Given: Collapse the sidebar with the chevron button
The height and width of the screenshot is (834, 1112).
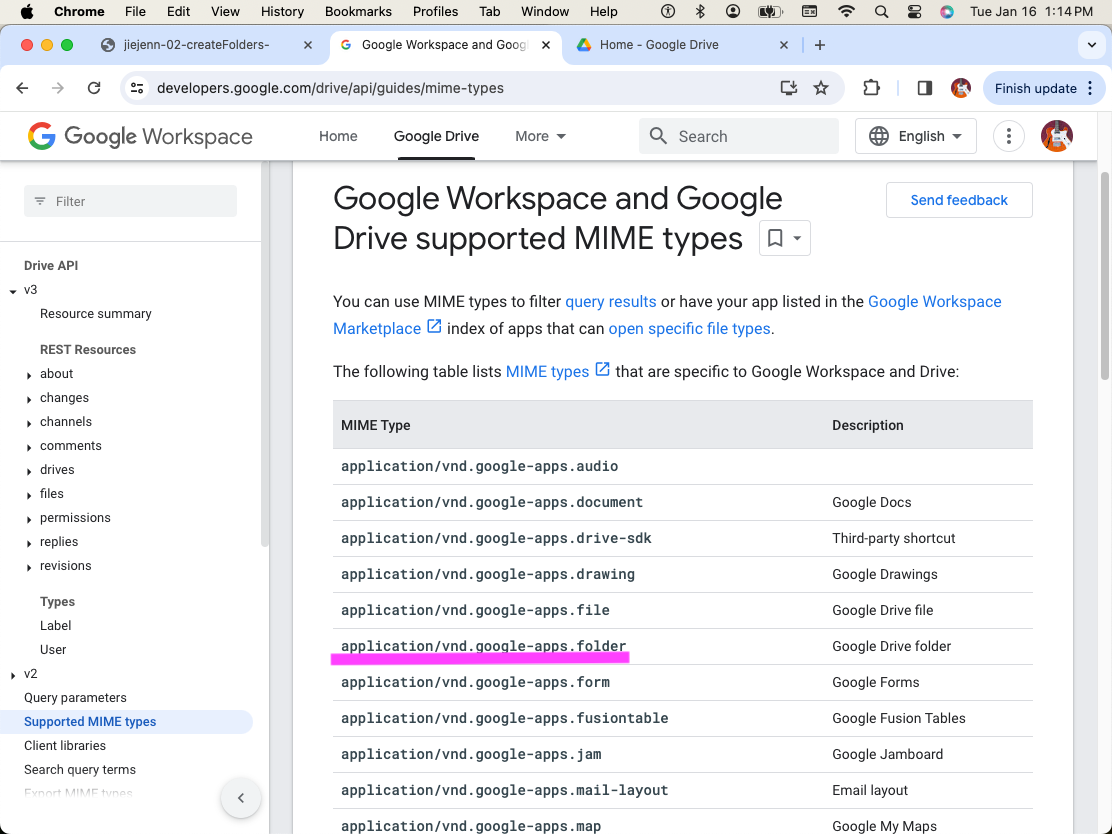Looking at the screenshot, I should pyautogui.click(x=241, y=798).
